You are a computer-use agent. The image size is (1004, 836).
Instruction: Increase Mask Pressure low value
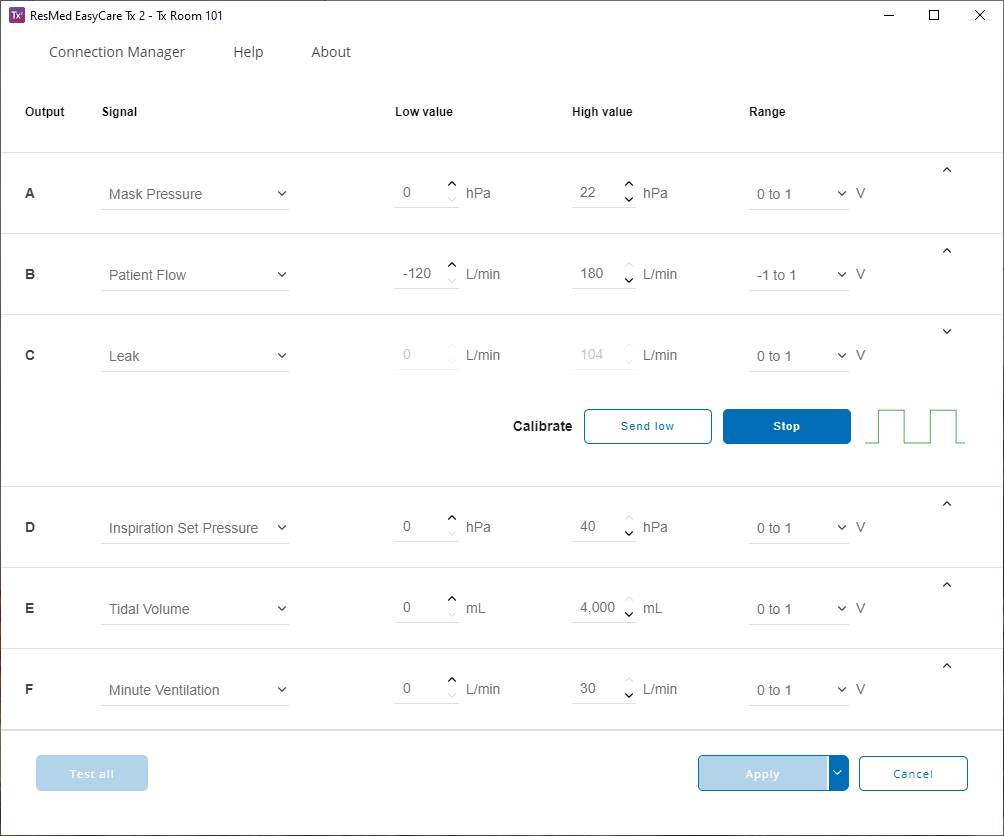click(x=452, y=184)
